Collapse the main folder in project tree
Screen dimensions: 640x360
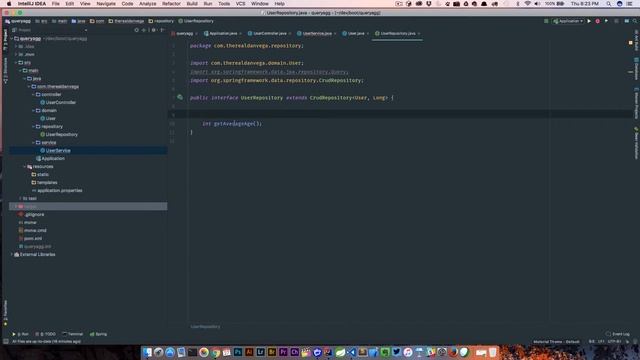[x=20, y=71]
